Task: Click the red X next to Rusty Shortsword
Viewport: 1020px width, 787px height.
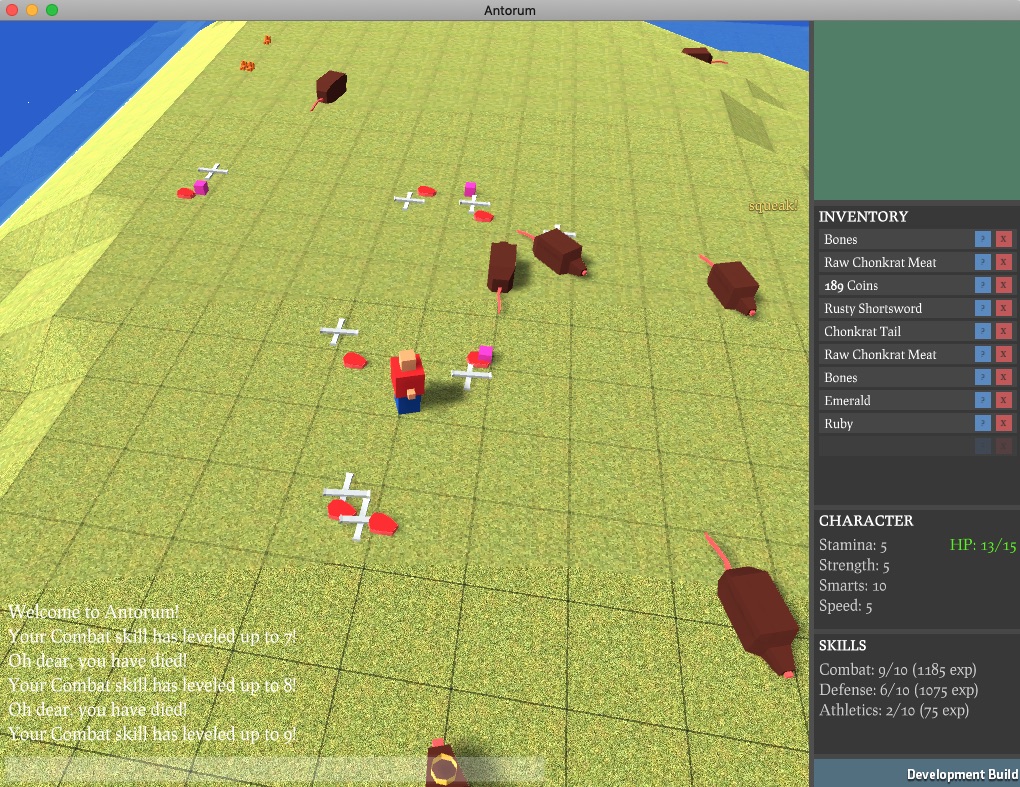Action: click(1003, 309)
